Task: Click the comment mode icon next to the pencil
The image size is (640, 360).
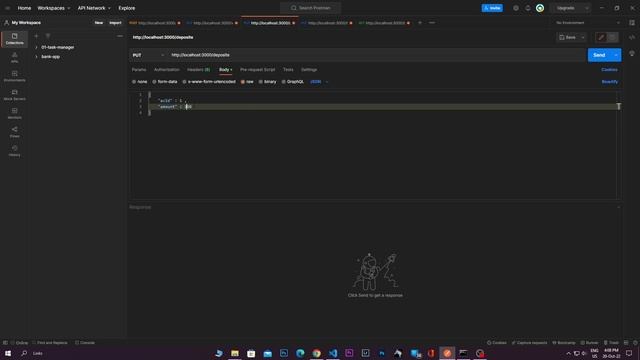Action: 612,38
